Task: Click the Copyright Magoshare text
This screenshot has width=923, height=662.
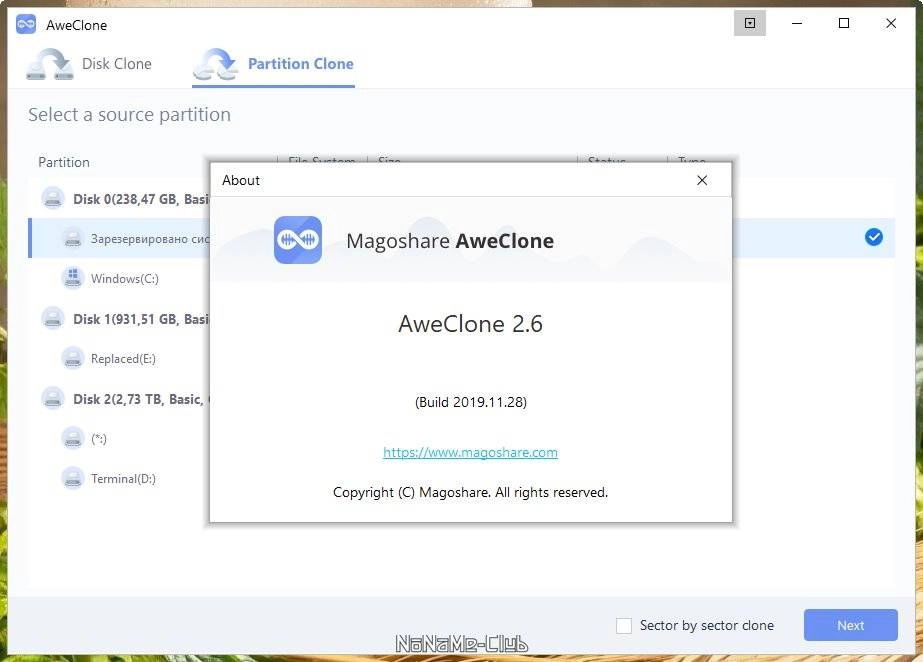Action: point(470,492)
